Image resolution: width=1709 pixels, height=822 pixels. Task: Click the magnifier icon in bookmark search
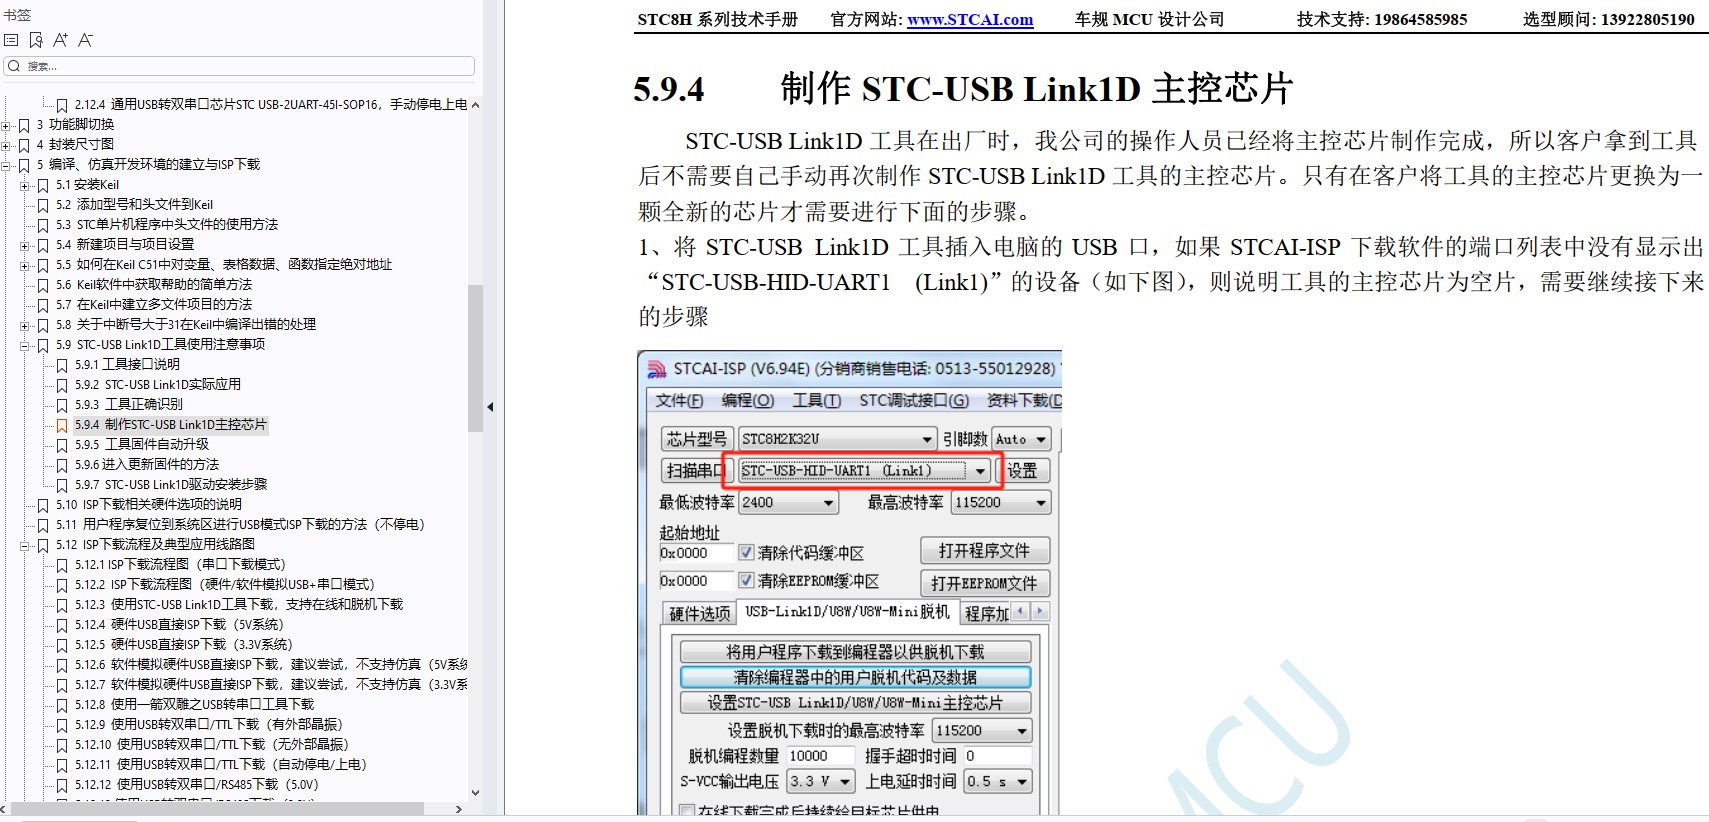click(x=14, y=66)
